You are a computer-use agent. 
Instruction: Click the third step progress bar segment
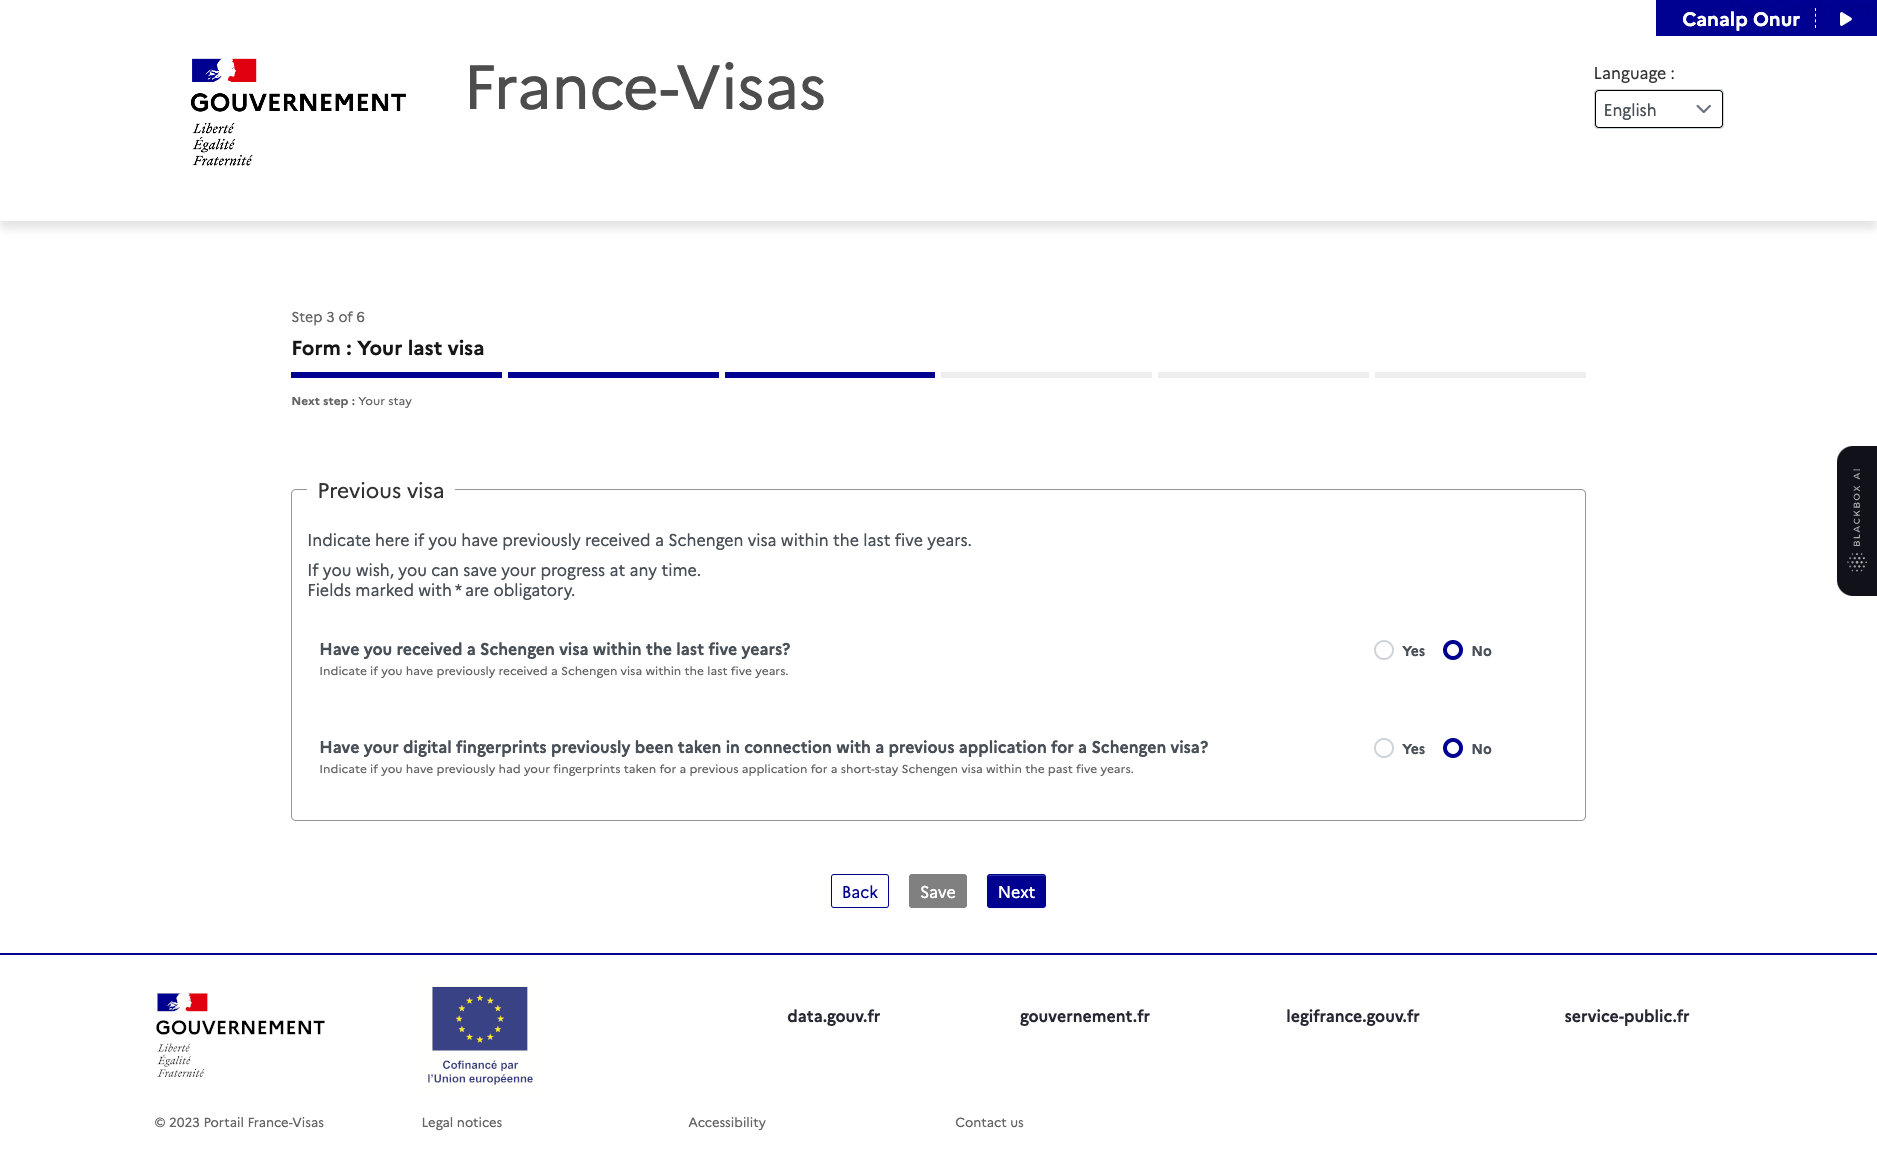click(x=830, y=375)
